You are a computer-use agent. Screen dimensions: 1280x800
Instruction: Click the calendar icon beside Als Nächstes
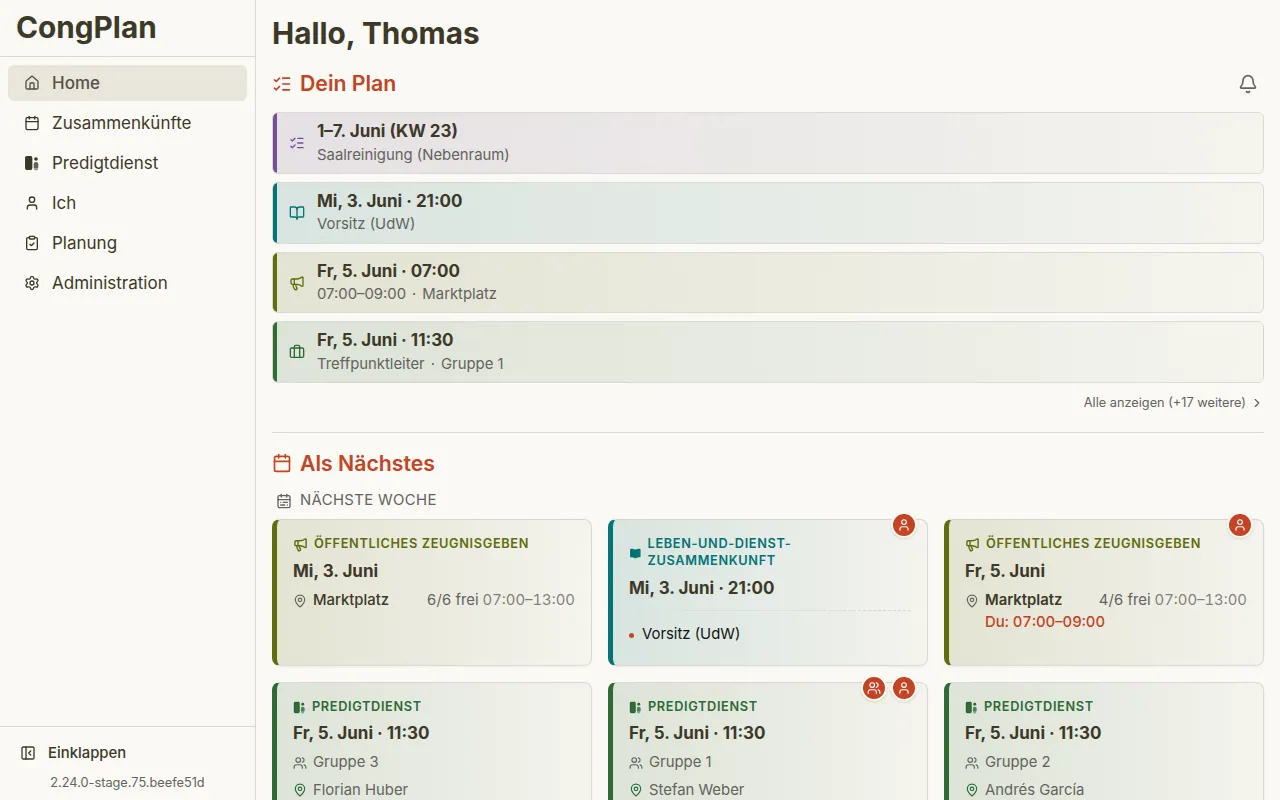(x=282, y=463)
